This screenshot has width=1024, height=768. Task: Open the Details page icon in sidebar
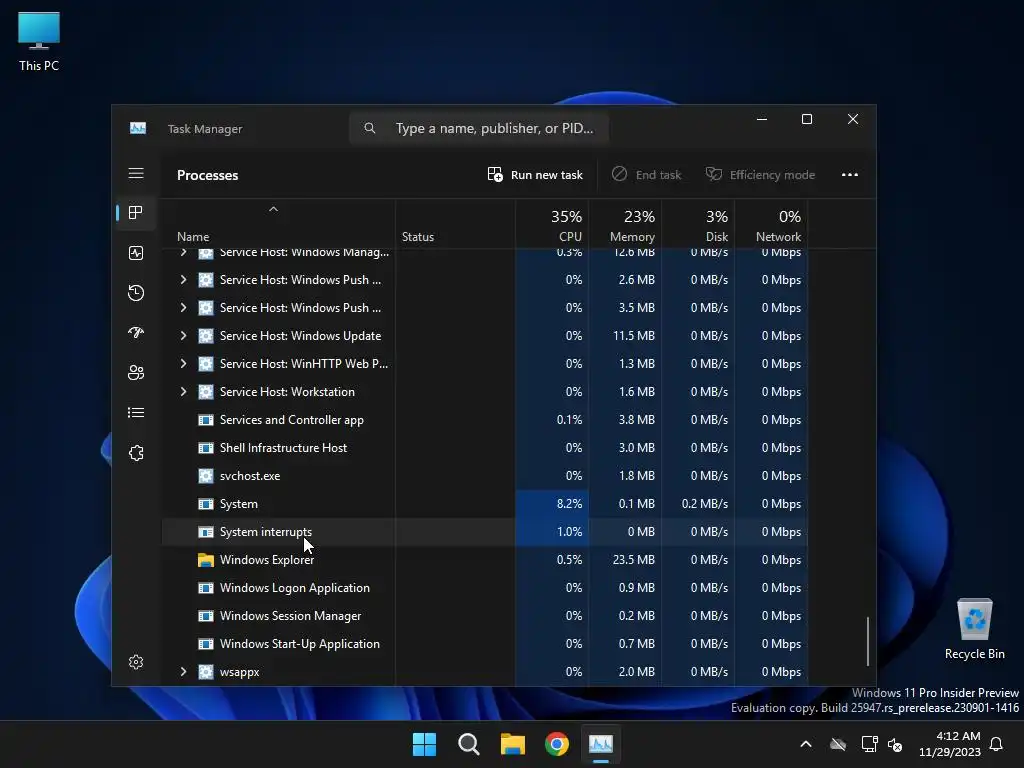136,413
